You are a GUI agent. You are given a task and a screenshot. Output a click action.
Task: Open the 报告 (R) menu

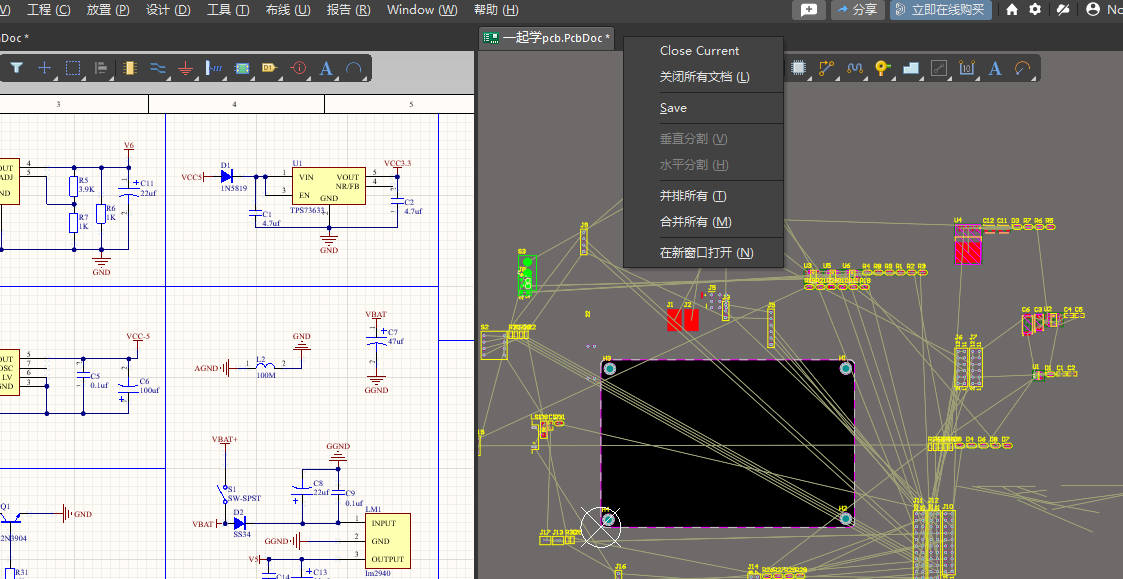(348, 9)
